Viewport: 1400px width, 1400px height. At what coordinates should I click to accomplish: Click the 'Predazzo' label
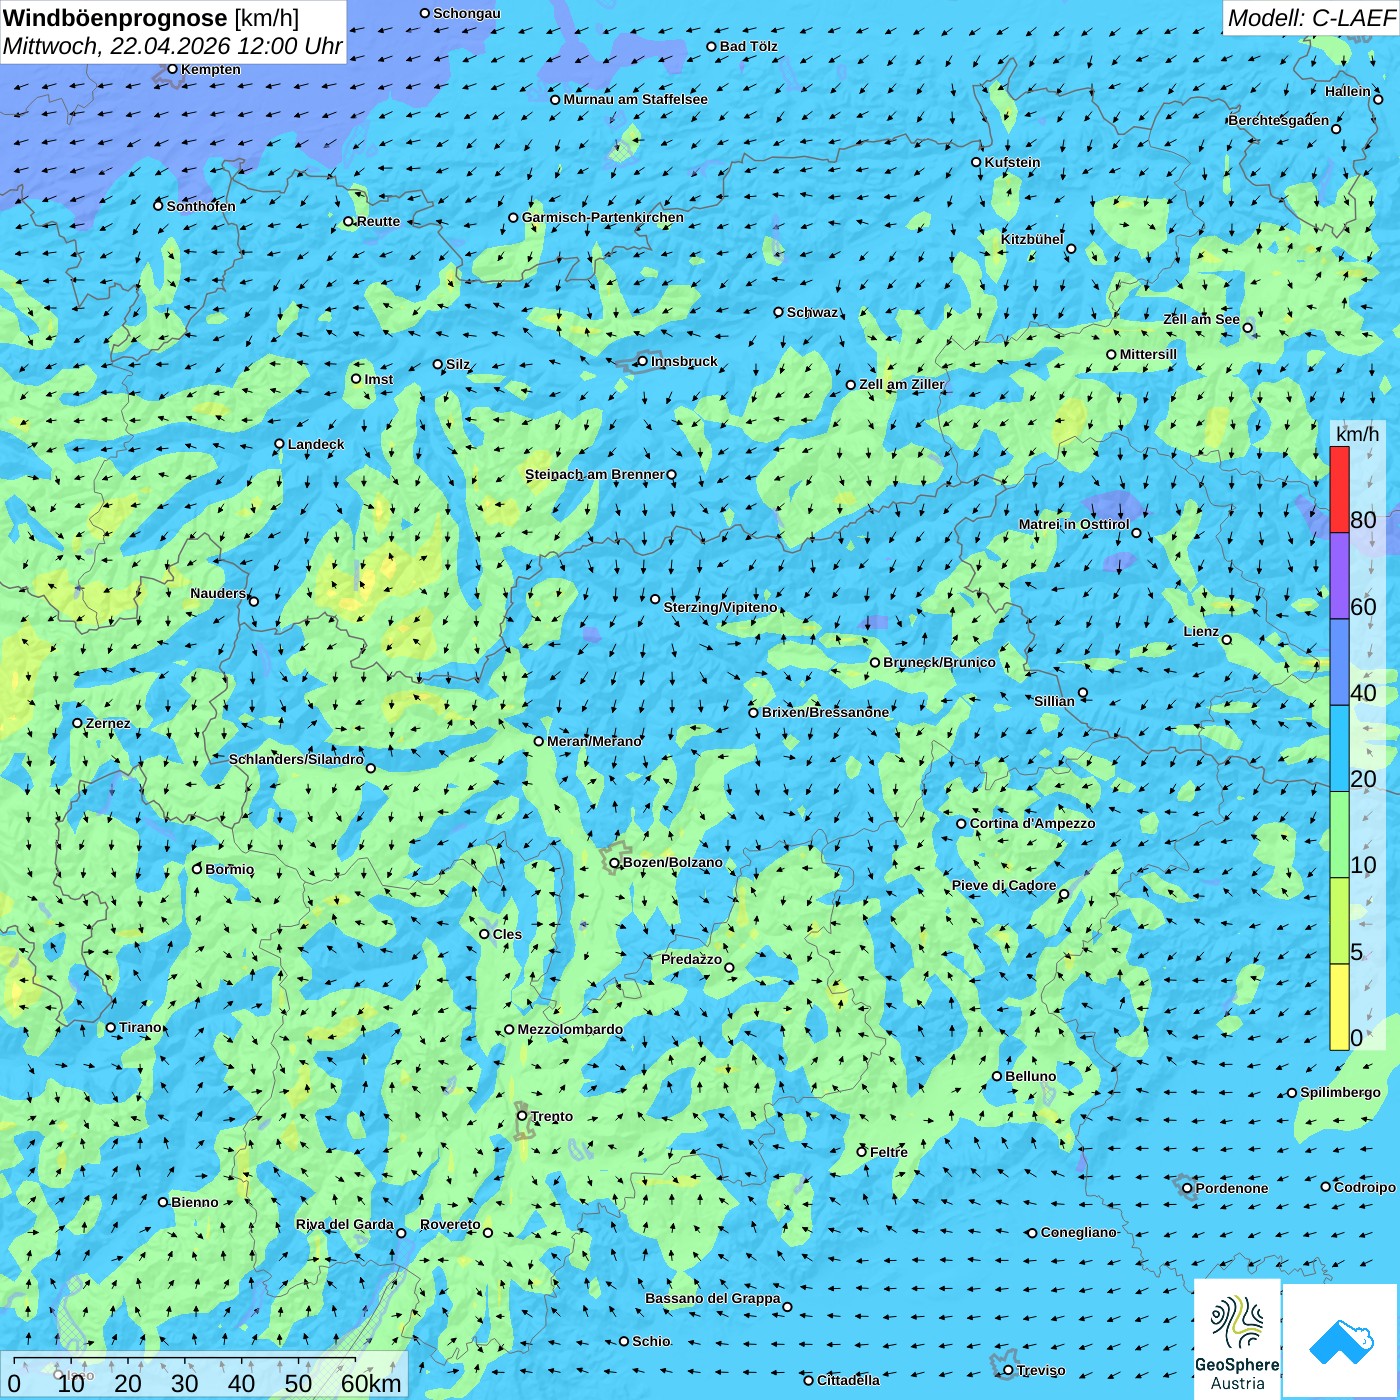tap(691, 959)
